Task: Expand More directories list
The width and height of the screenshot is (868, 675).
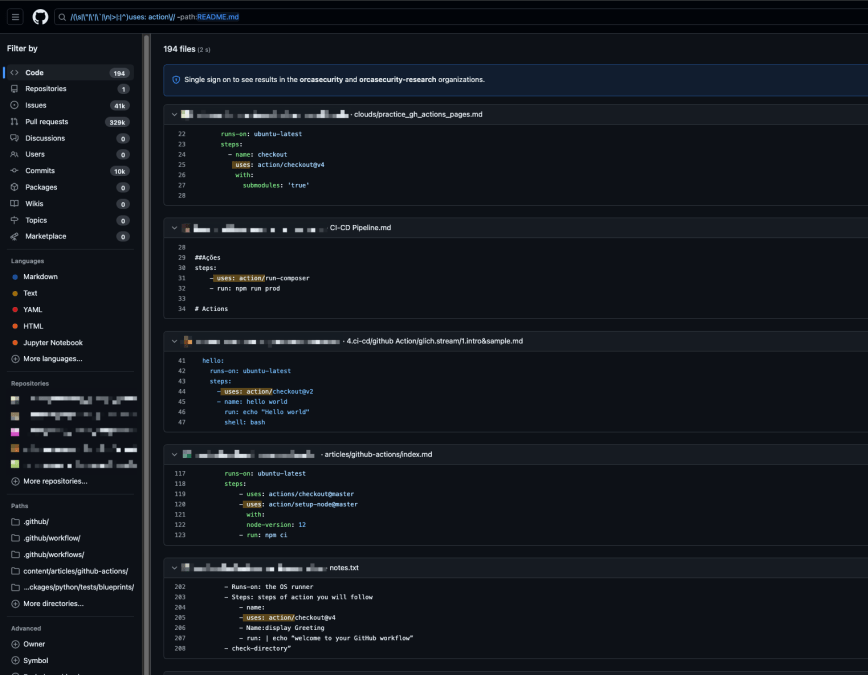Action: pos(48,604)
